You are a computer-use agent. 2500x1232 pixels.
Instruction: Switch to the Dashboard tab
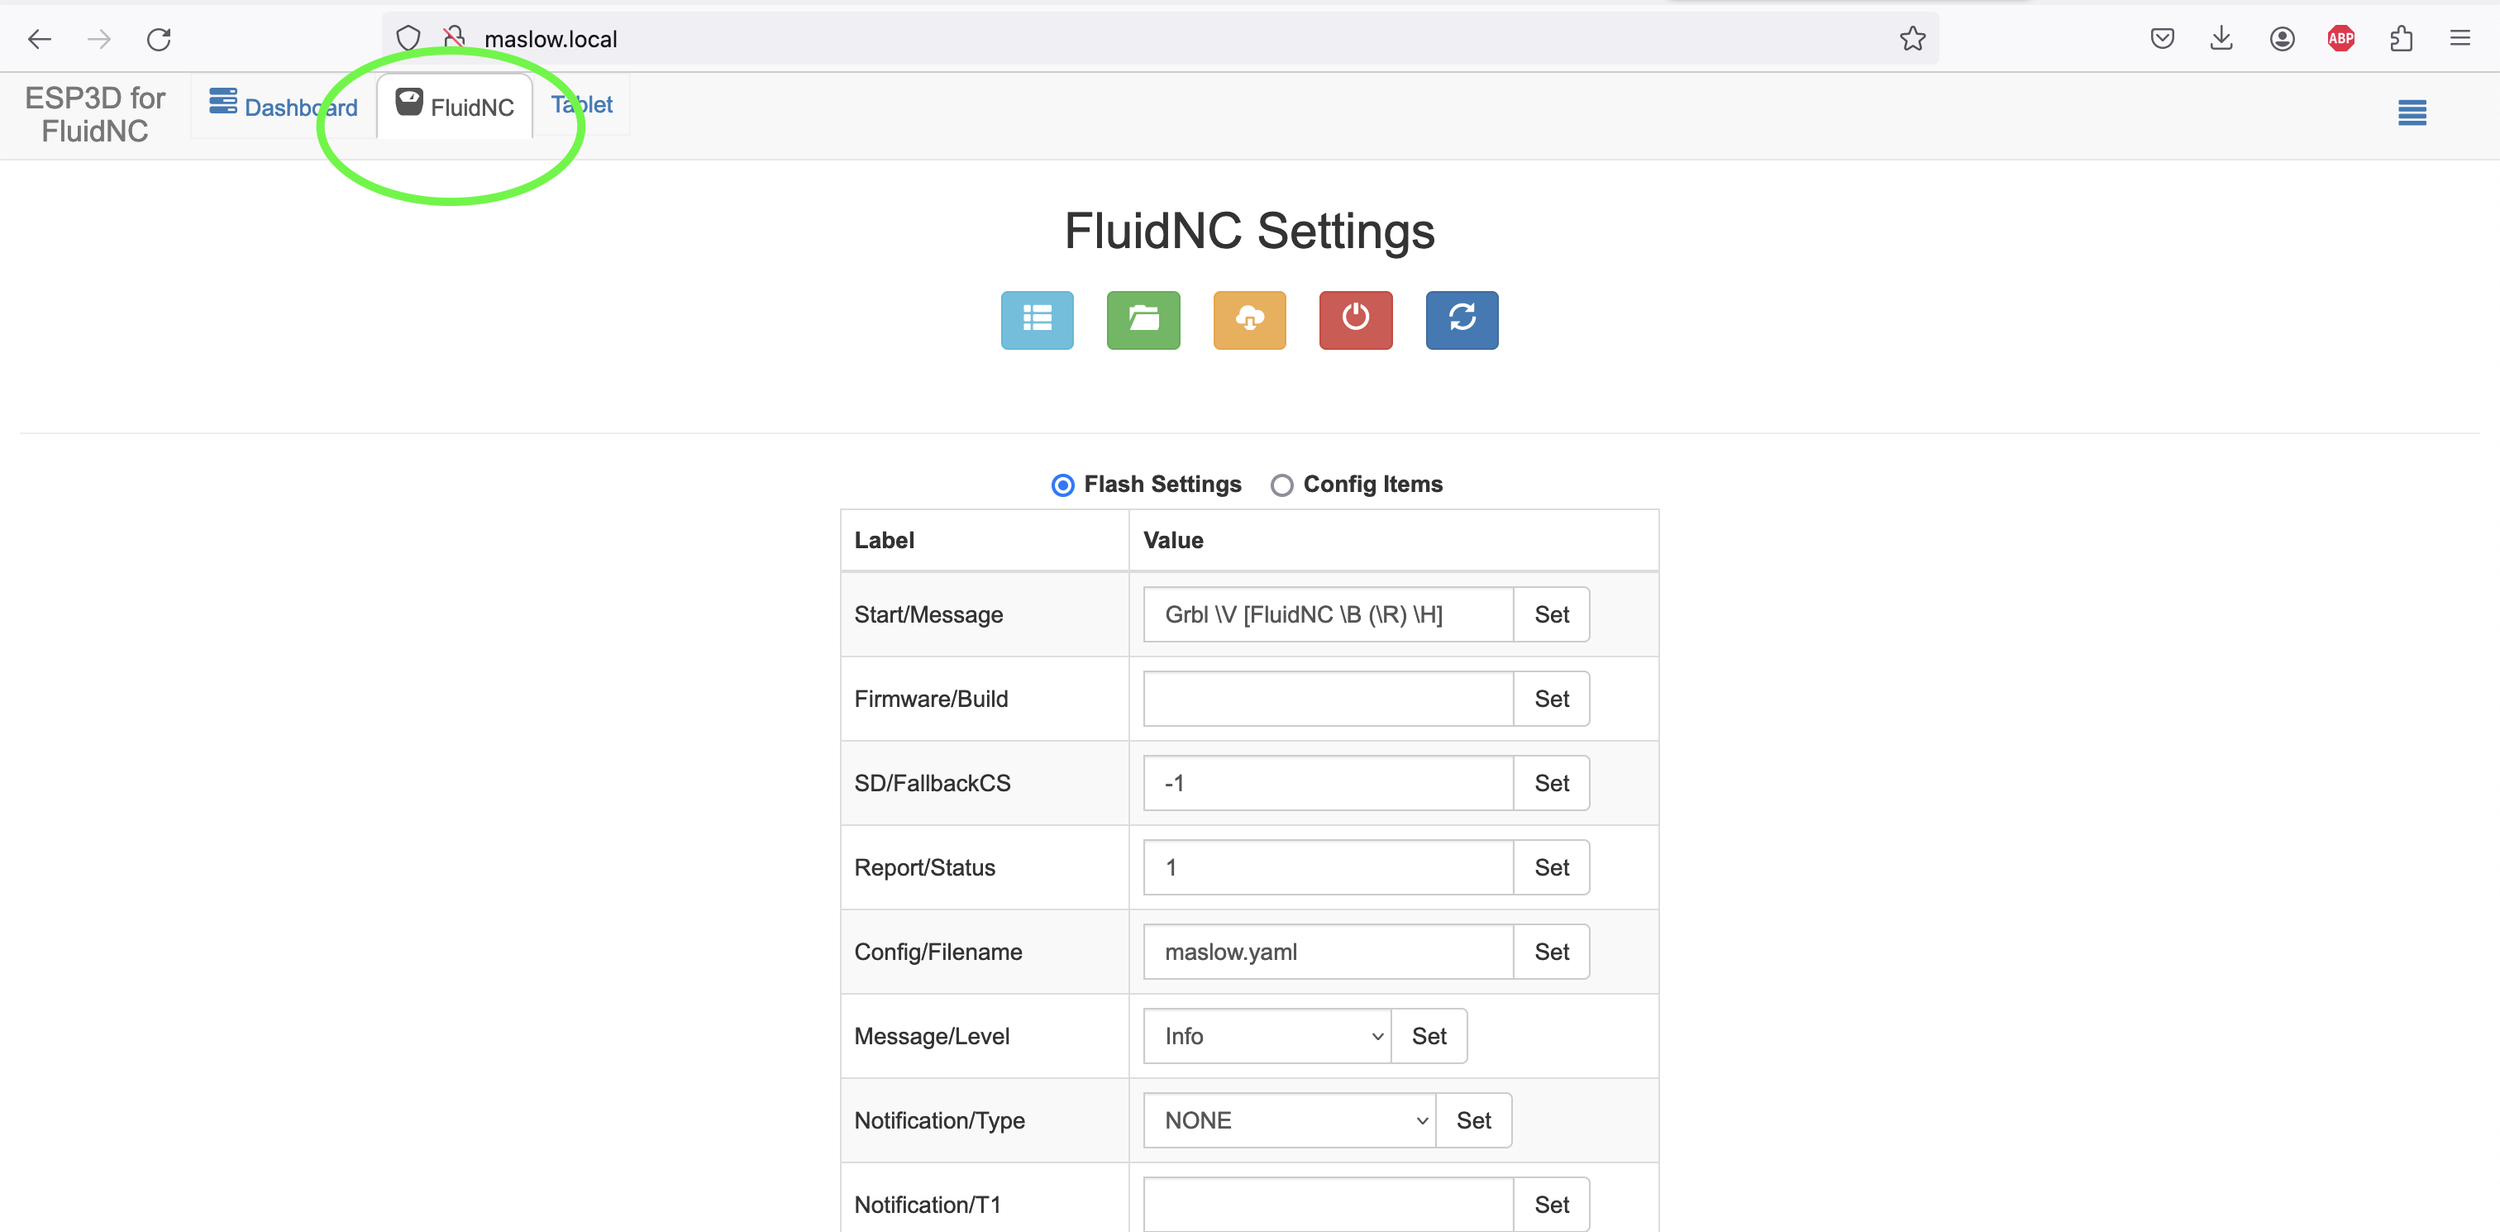point(283,106)
